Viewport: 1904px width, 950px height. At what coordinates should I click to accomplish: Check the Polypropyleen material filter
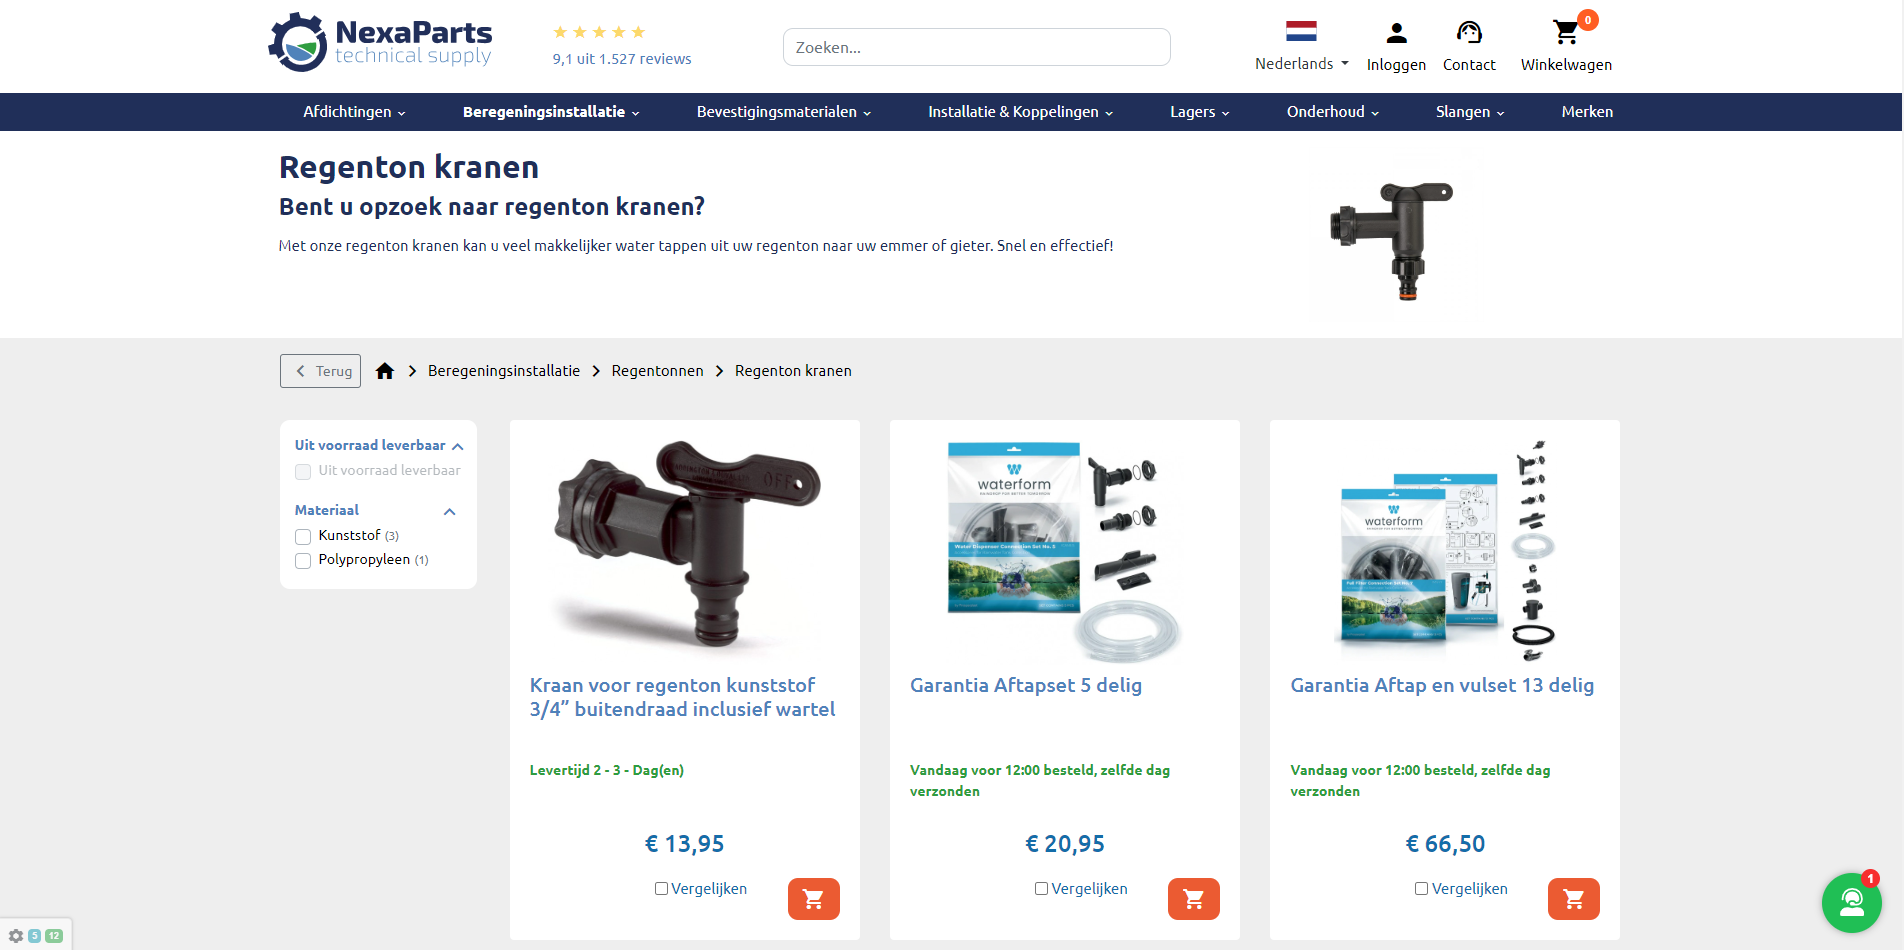(x=303, y=561)
